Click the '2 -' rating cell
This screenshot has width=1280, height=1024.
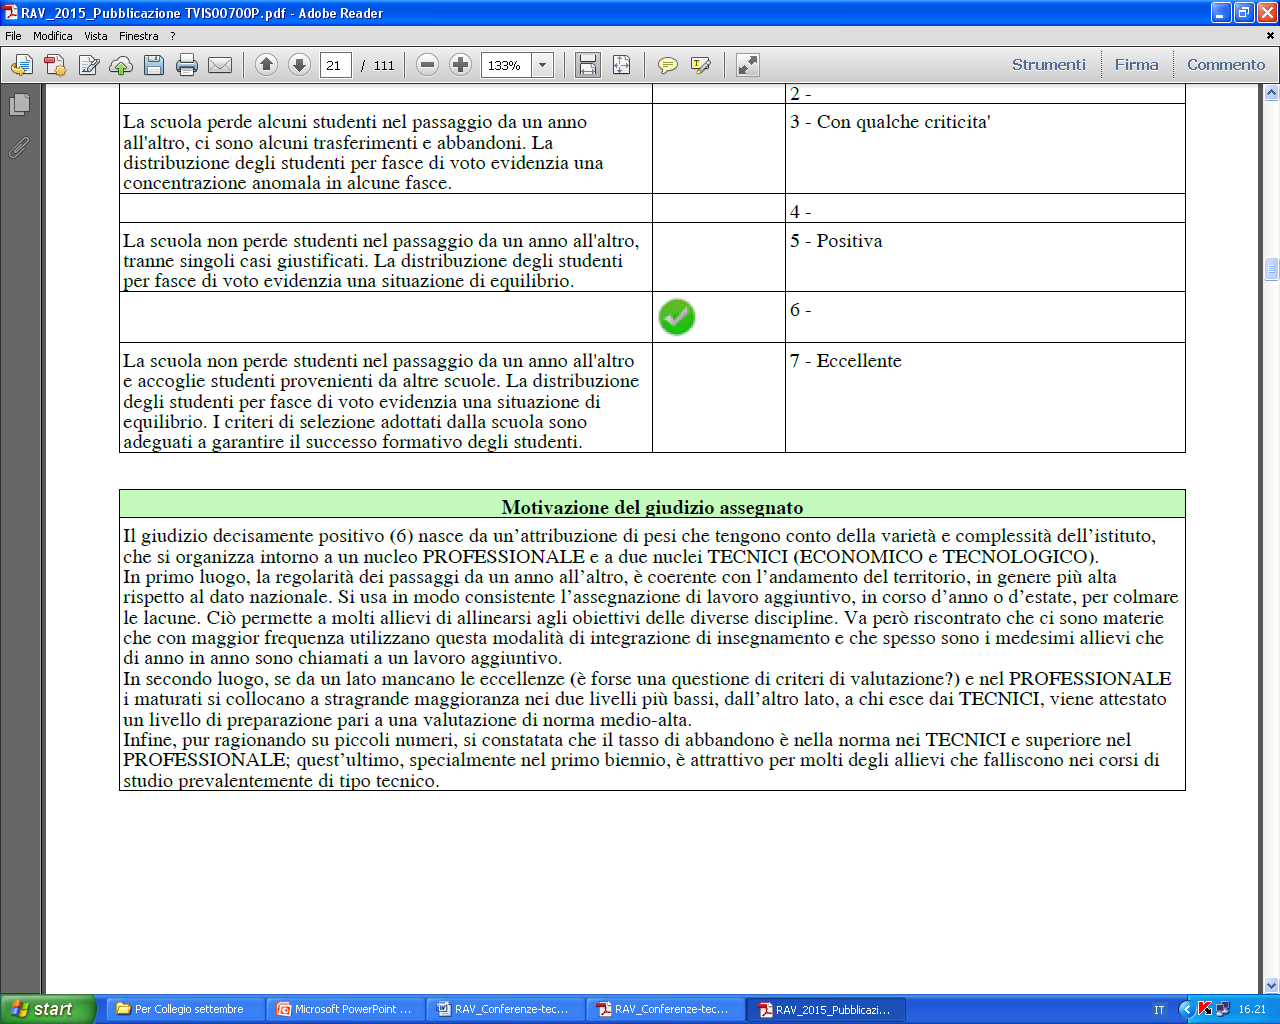(x=985, y=94)
